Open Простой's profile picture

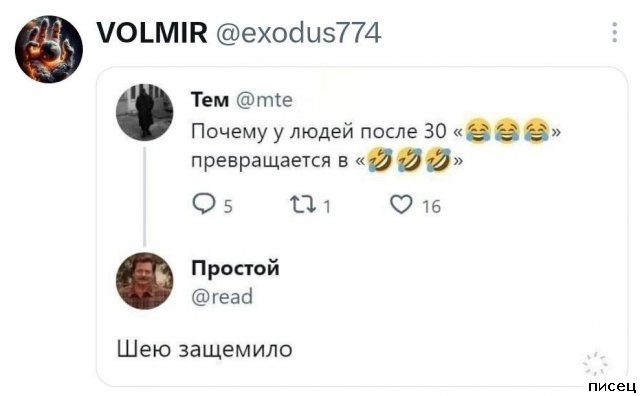pyautogui.click(x=144, y=281)
